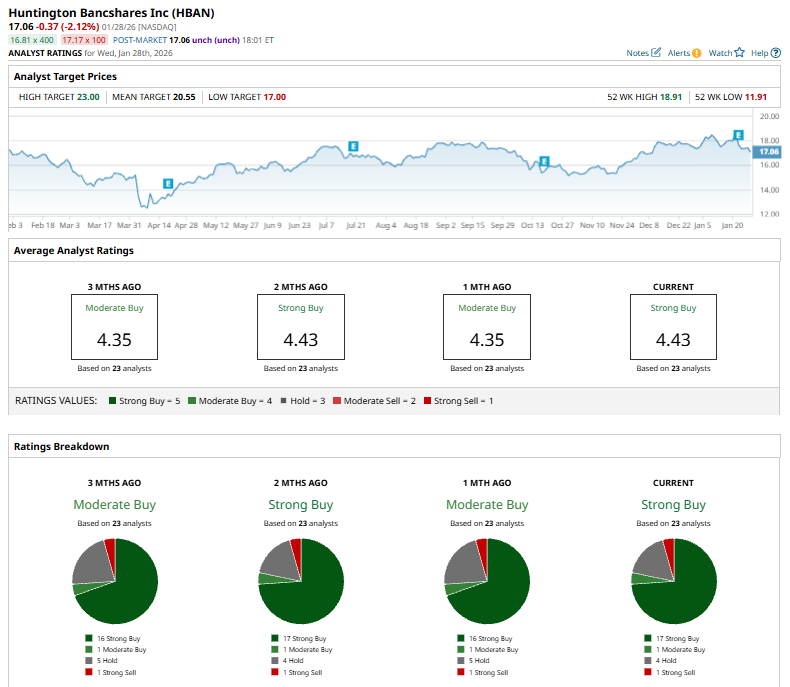Screen dimensions: 790x687
Task: Click the January earnings E marker
Action: (738, 134)
